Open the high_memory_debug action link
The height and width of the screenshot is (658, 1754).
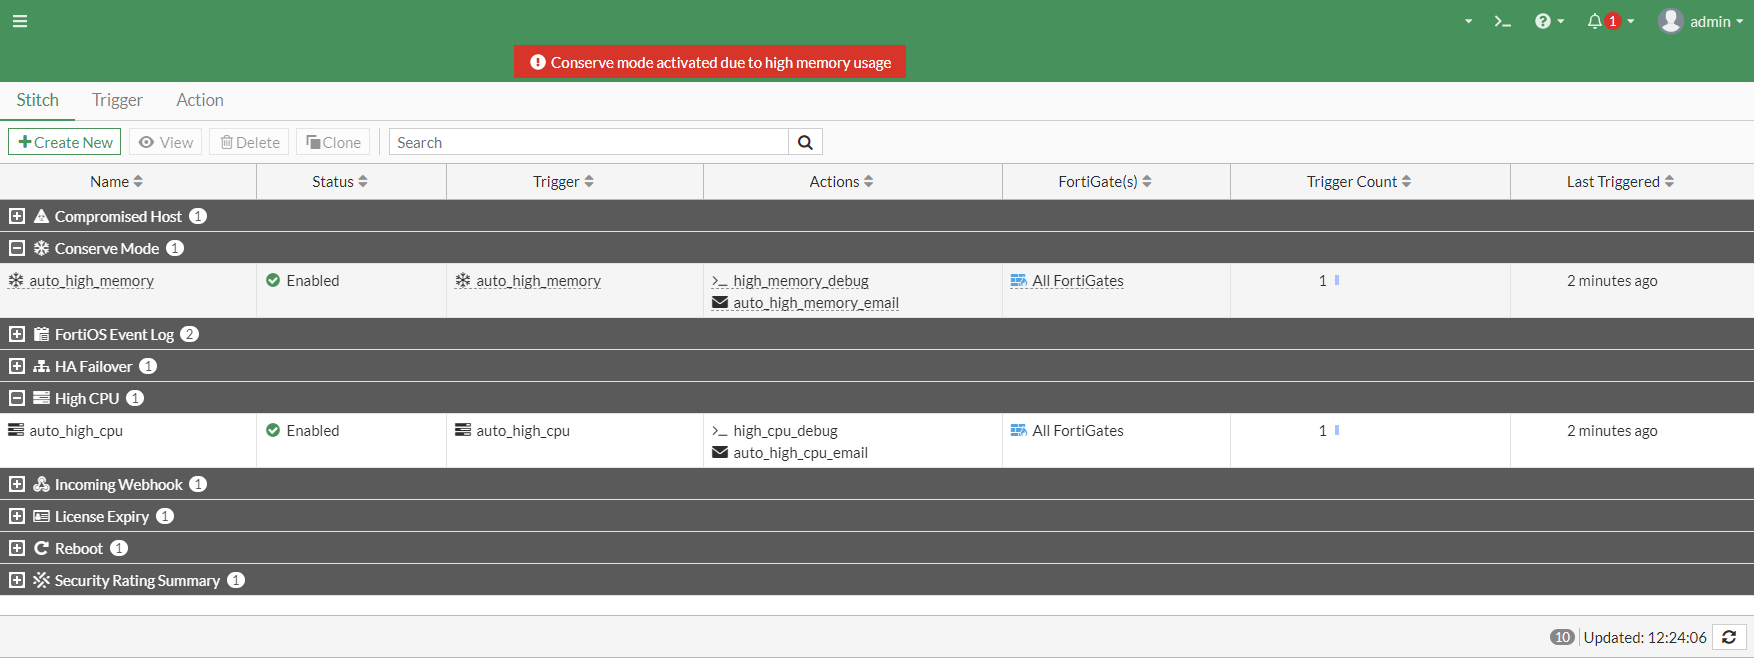(801, 281)
